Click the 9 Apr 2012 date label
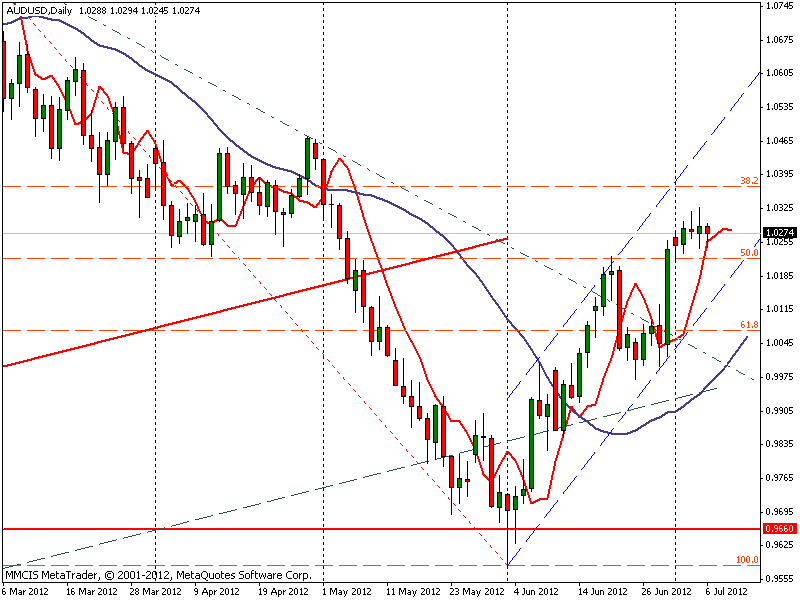800x600 pixels. [x=218, y=591]
